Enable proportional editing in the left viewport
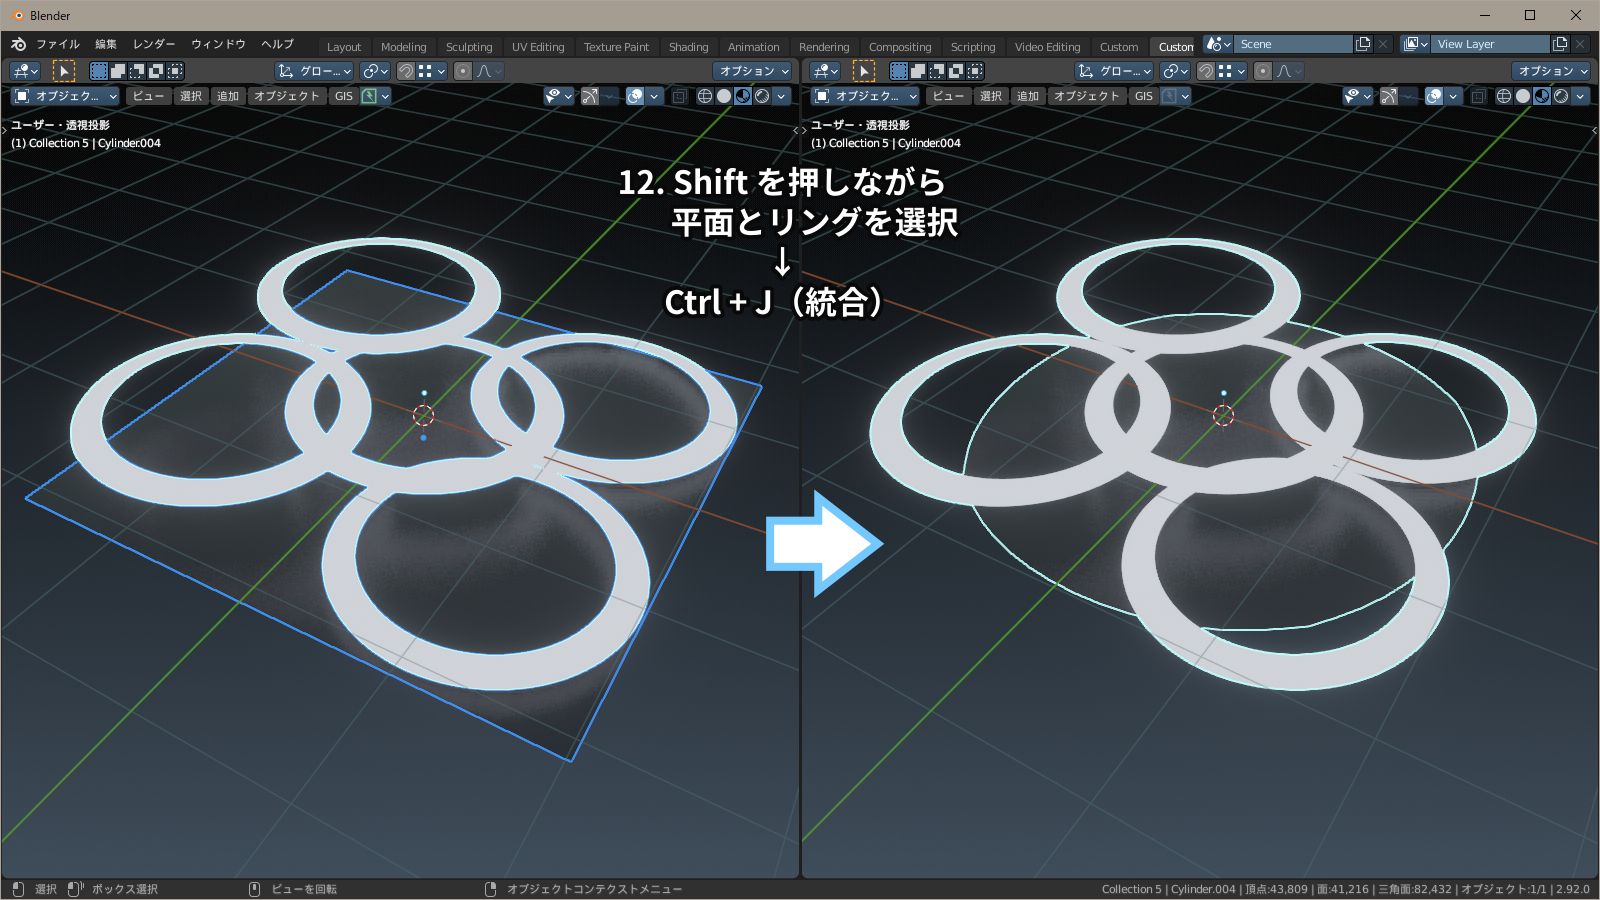This screenshot has width=1600, height=900. point(462,70)
